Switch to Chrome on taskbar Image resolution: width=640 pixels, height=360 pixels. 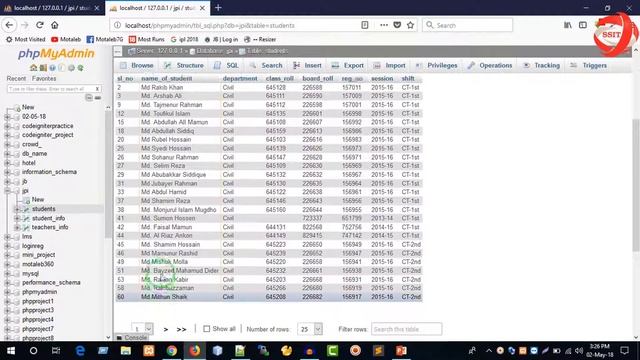click(171, 351)
